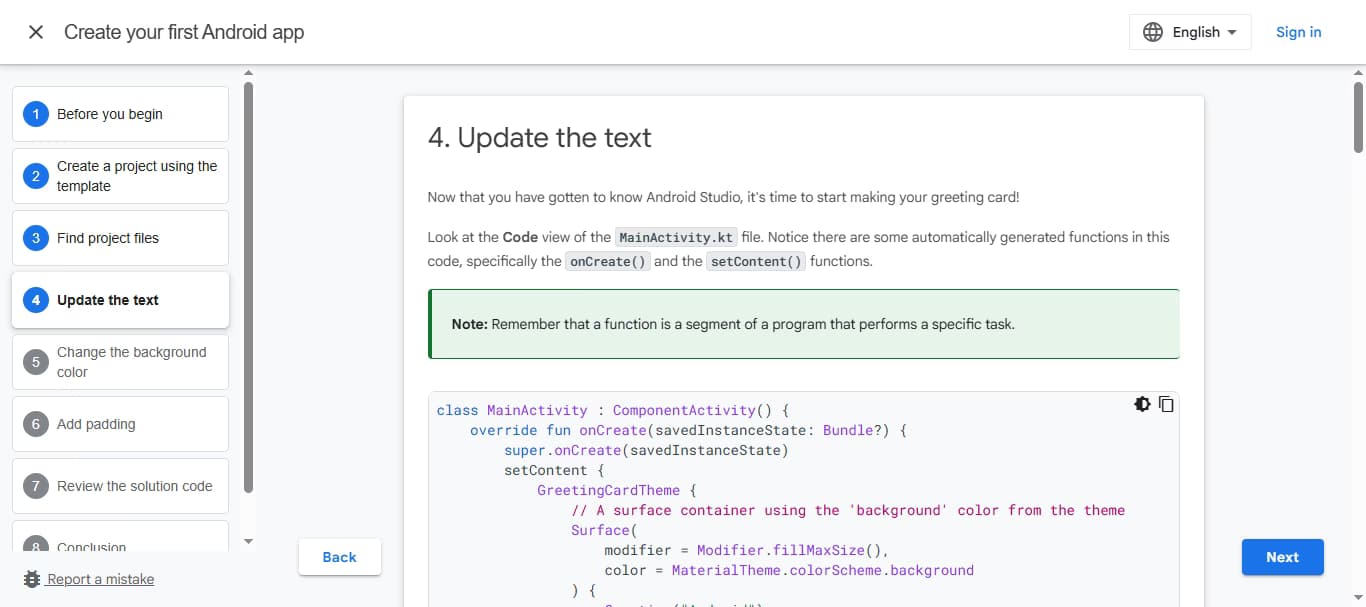Select the 'Before you begin' step
This screenshot has height=607, width=1366.
(119, 114)
